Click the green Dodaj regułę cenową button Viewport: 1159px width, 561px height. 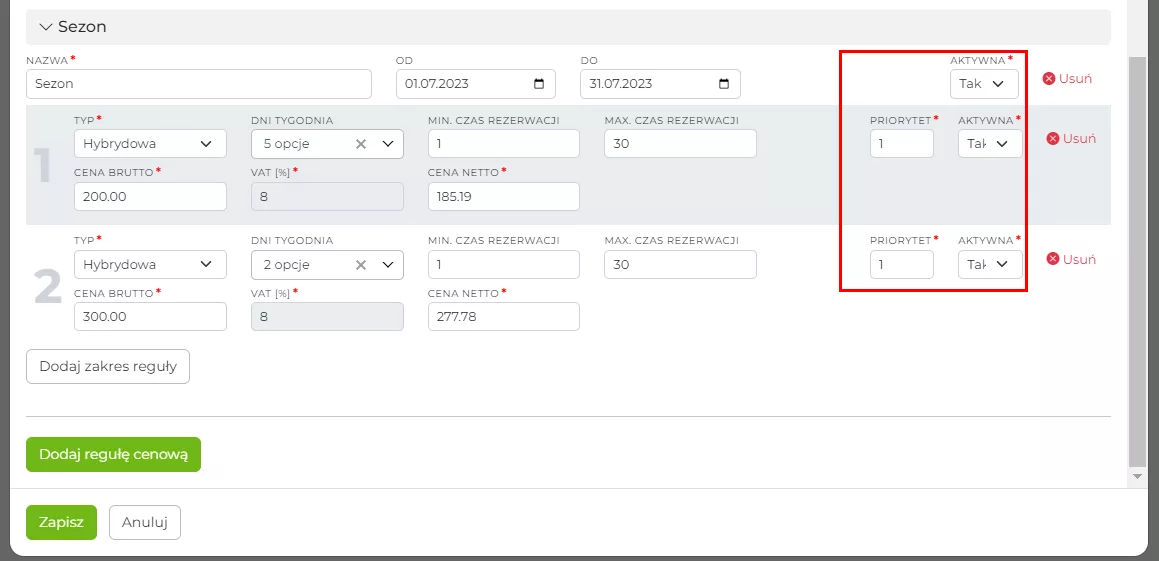[113, 454]
